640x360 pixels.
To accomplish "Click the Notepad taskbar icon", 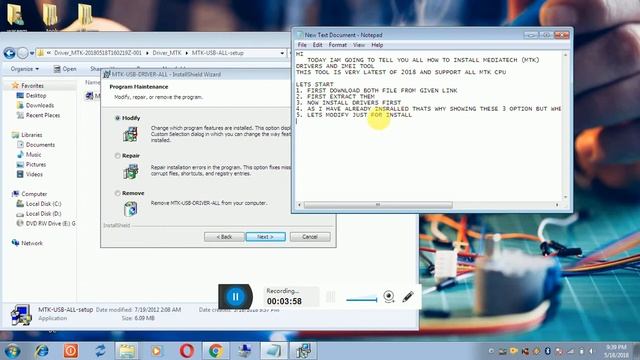I will click(x=273, y=351).
